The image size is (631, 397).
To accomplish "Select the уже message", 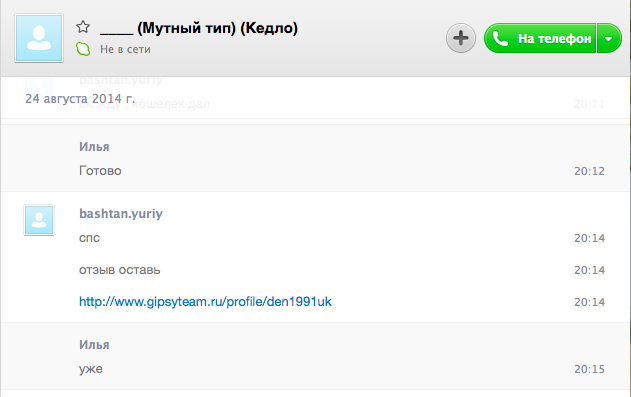I will 91,369.
